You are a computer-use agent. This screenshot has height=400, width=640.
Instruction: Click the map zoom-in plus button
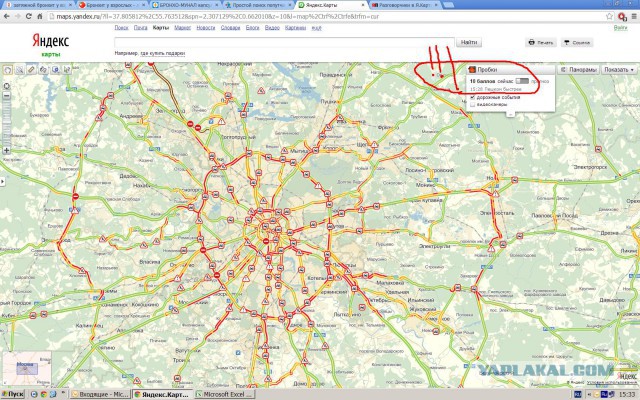click(7, 150)
